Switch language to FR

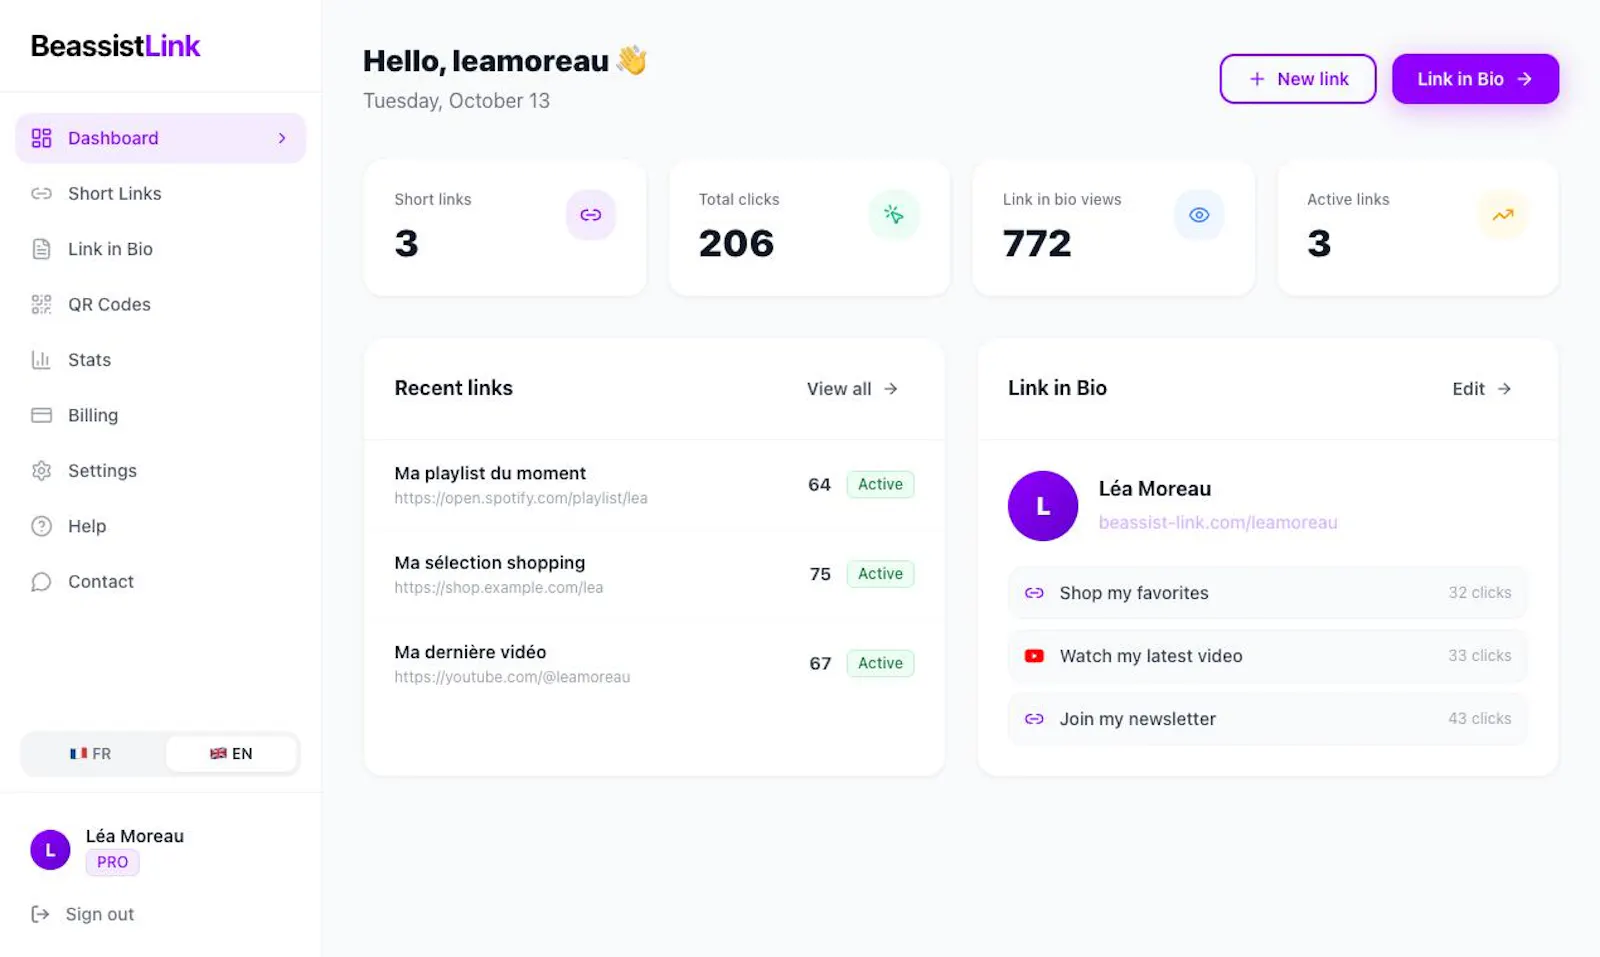pyautogui.click(x=91, y=754)
